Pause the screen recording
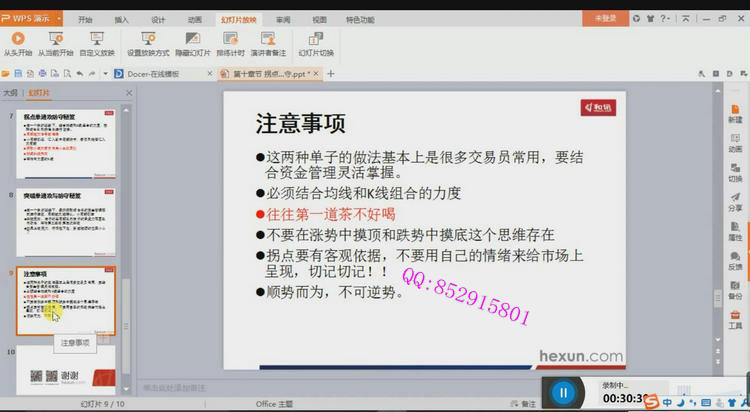Viewport: 750px width, 412px height. pyautogui.click(x=563, y=392)
